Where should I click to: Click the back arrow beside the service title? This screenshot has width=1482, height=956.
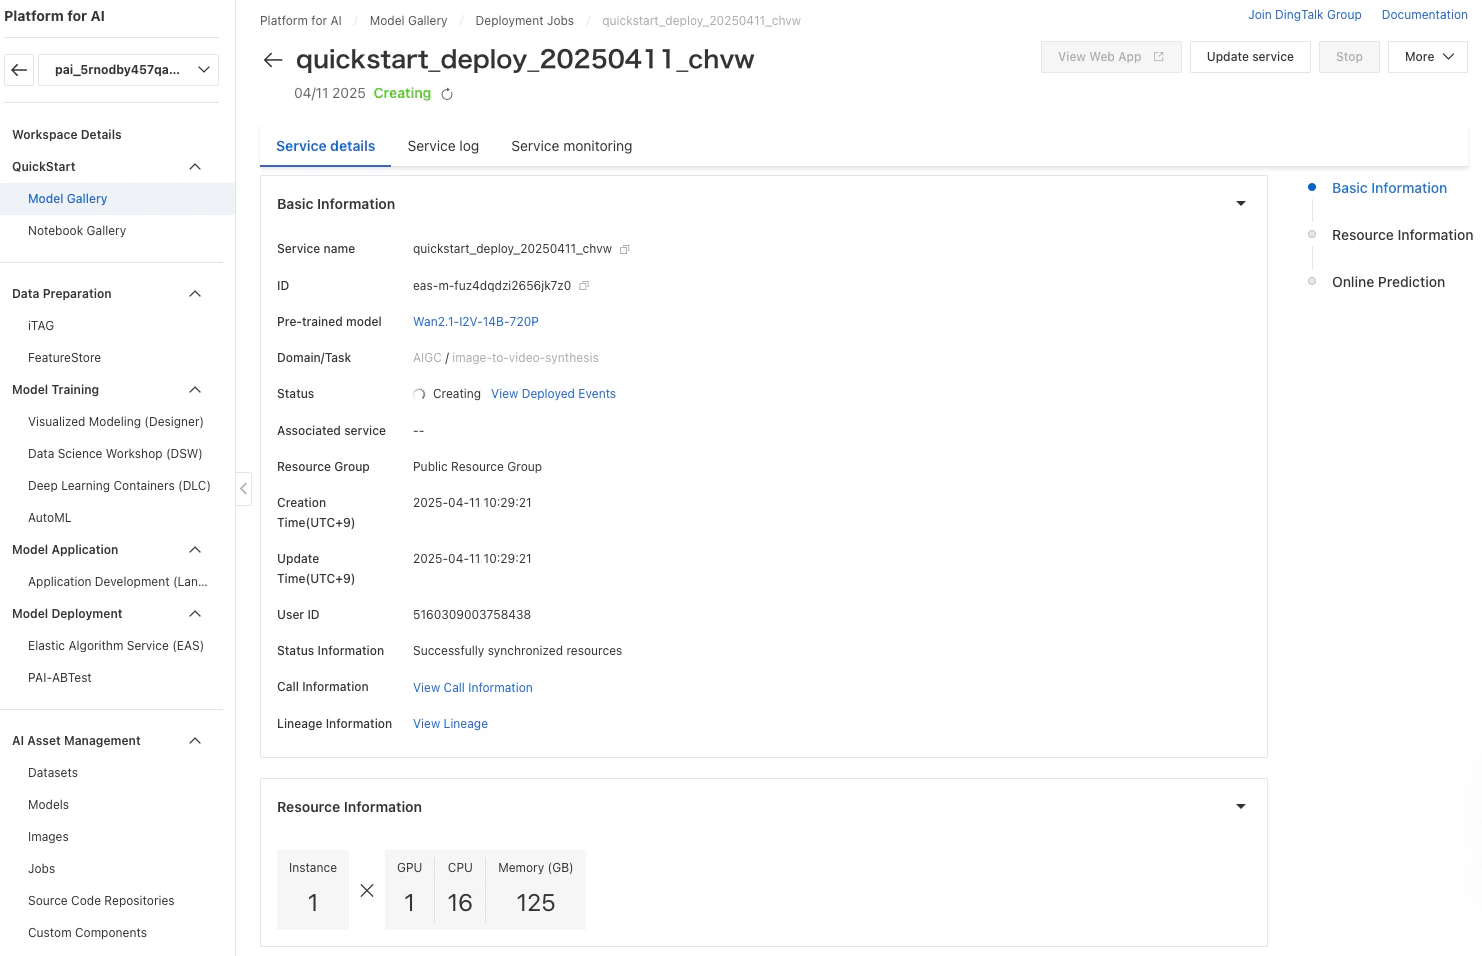pos(272,60)
